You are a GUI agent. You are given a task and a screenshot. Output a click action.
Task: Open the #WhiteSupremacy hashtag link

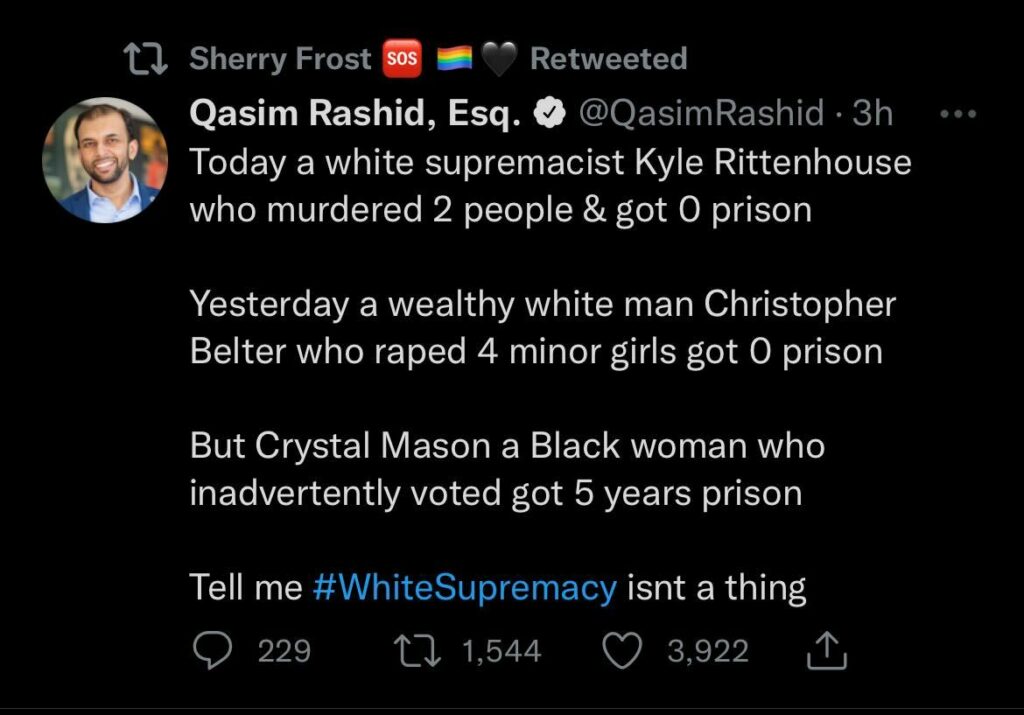click(464, 588)
